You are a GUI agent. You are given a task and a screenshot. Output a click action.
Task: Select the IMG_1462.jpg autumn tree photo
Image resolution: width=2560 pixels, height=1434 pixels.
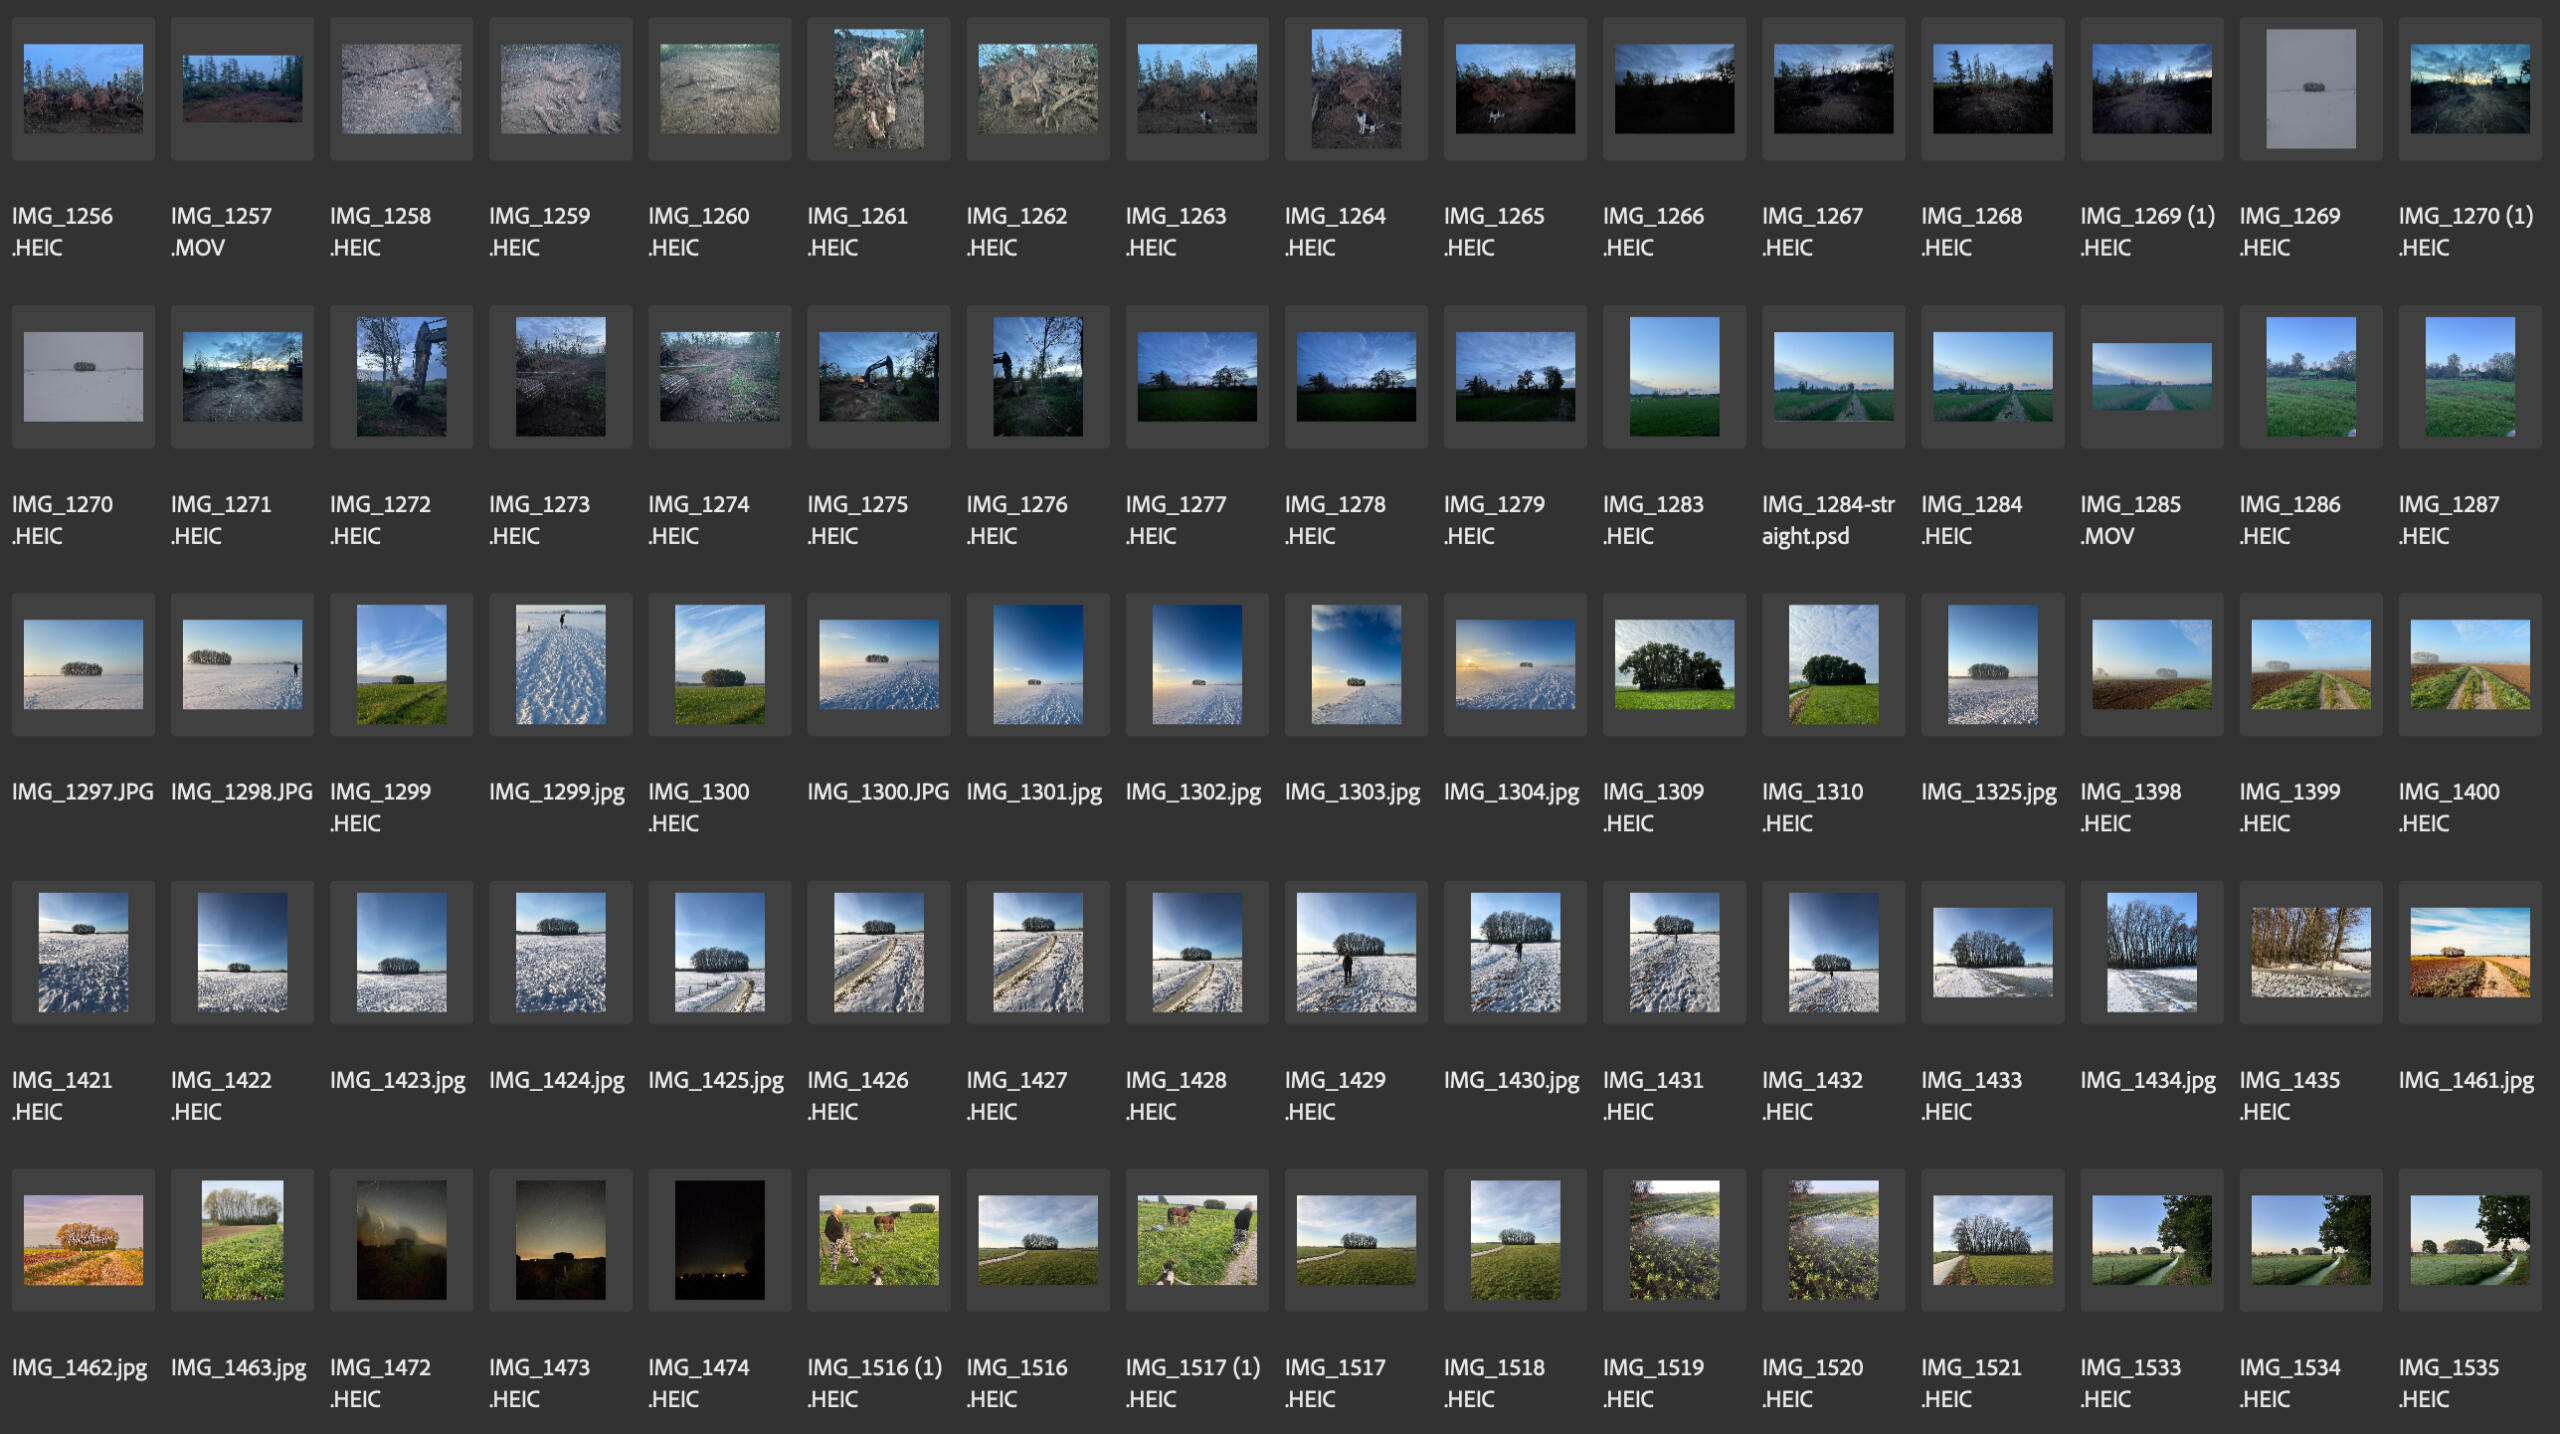click(83, 1240)
